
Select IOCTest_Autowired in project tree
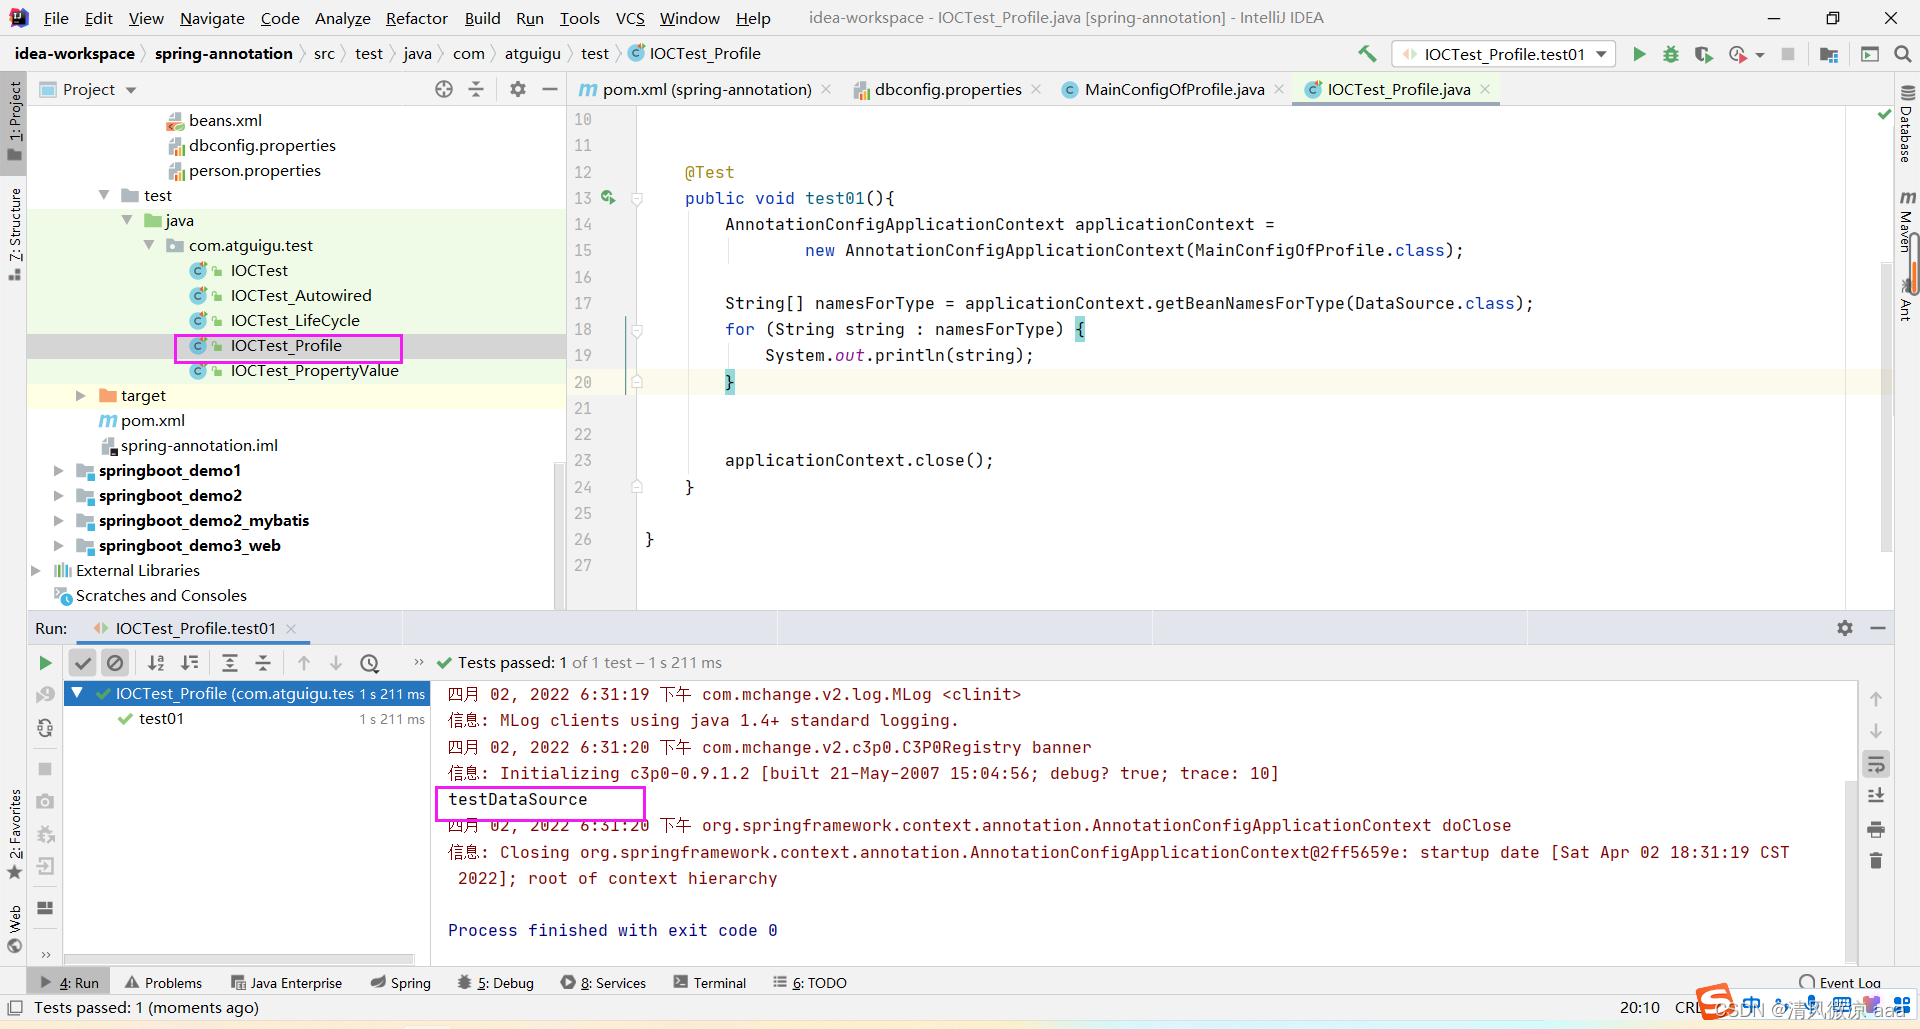[x=301, y=295]
